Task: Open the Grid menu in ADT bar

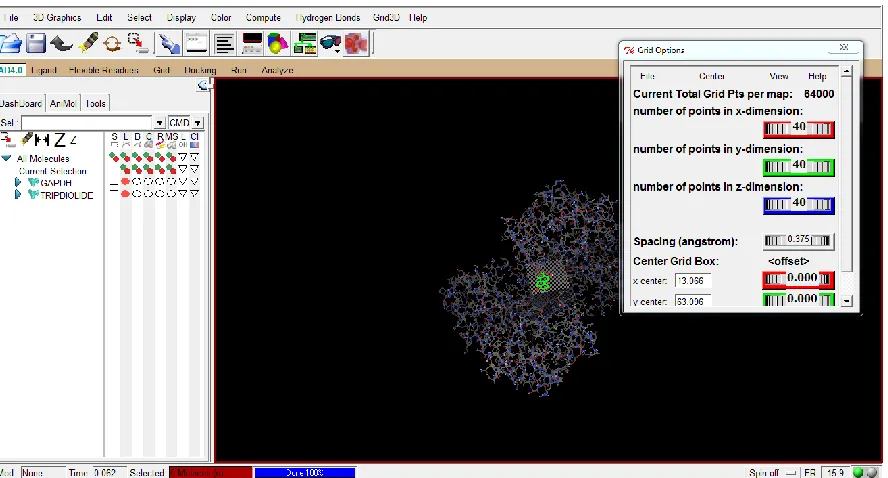Action: pos(161,70)
